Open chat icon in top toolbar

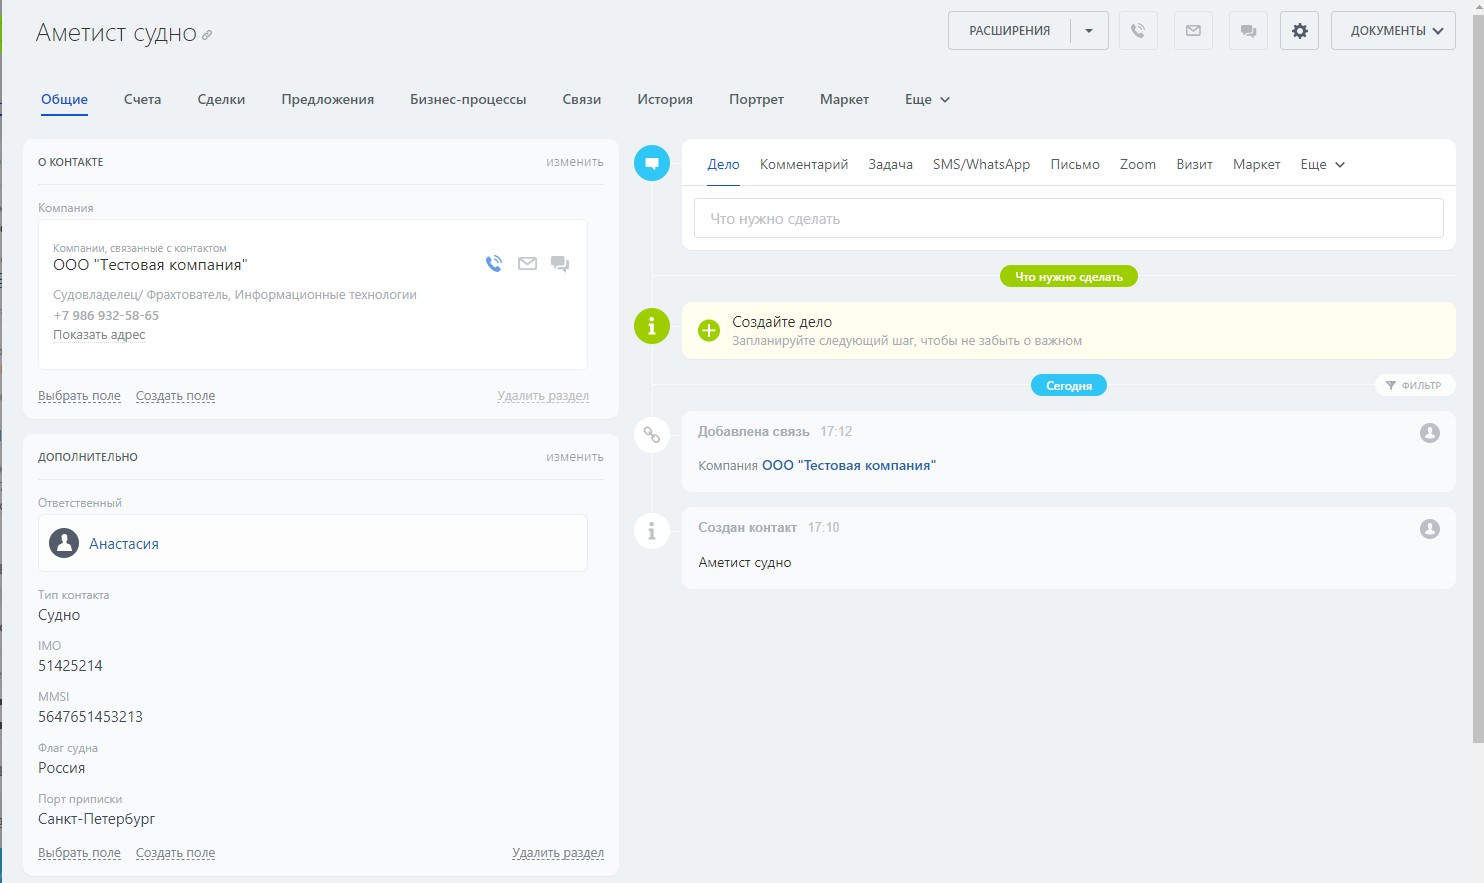1248,31
